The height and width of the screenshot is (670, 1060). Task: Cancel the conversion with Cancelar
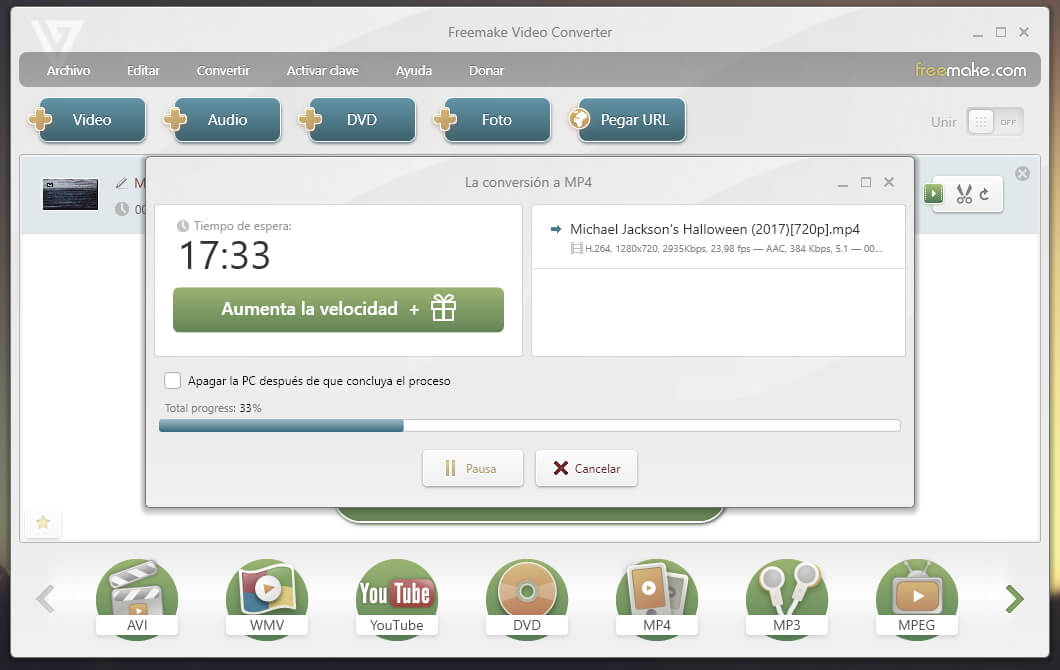(x=586, y=468)
